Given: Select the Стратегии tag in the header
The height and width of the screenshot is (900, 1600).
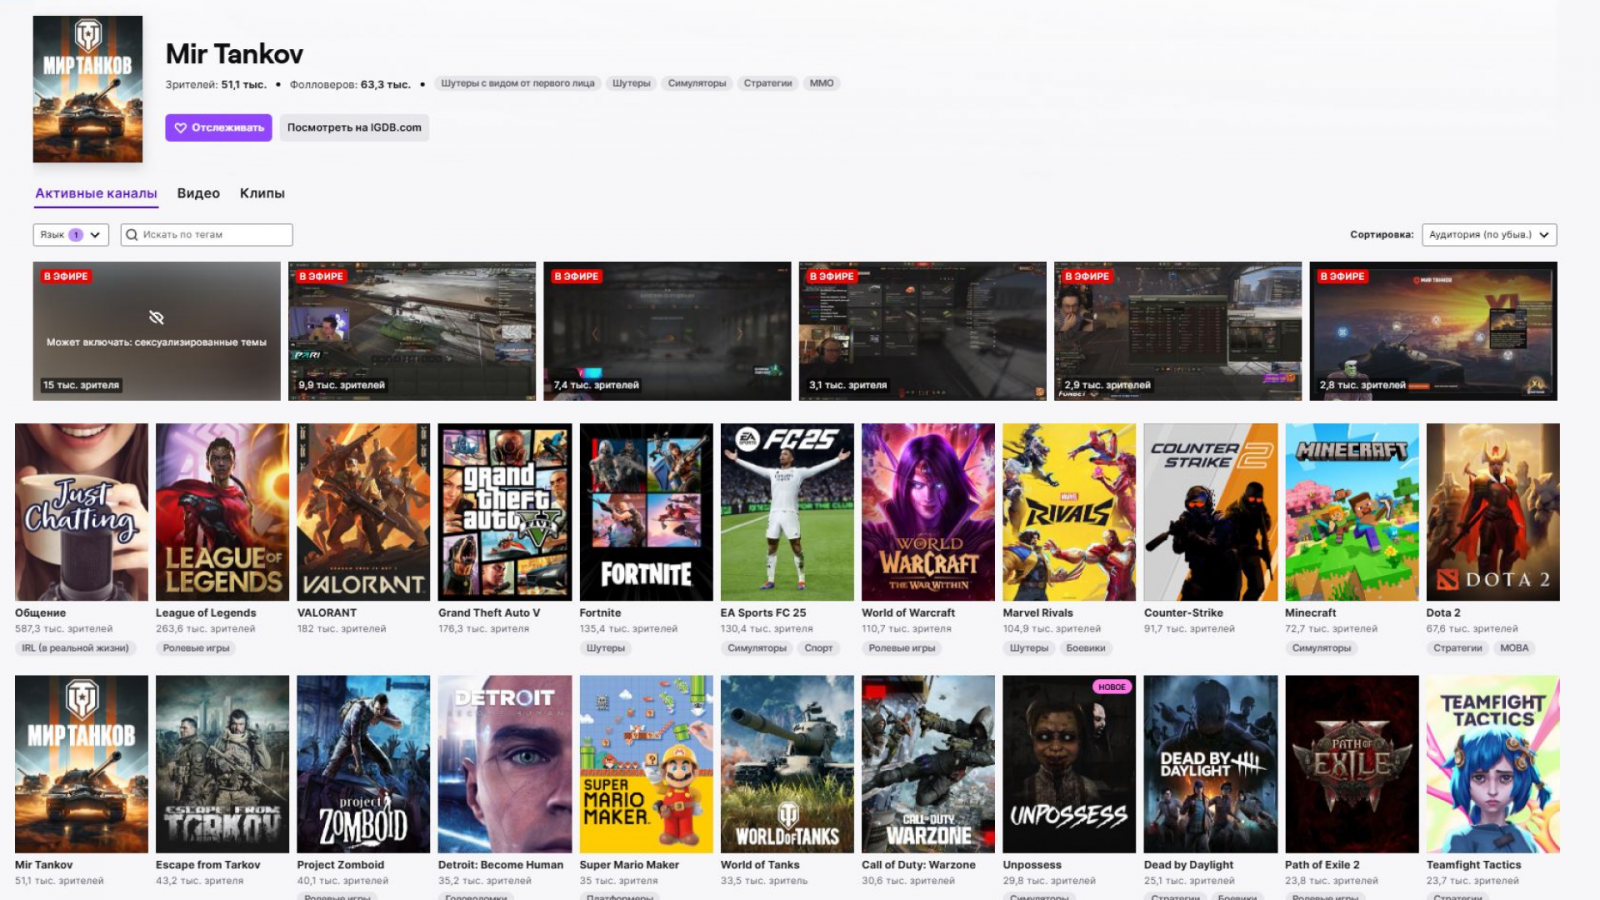Looking at the screenshot, I should pyautogui.click(x=768, y=83).
